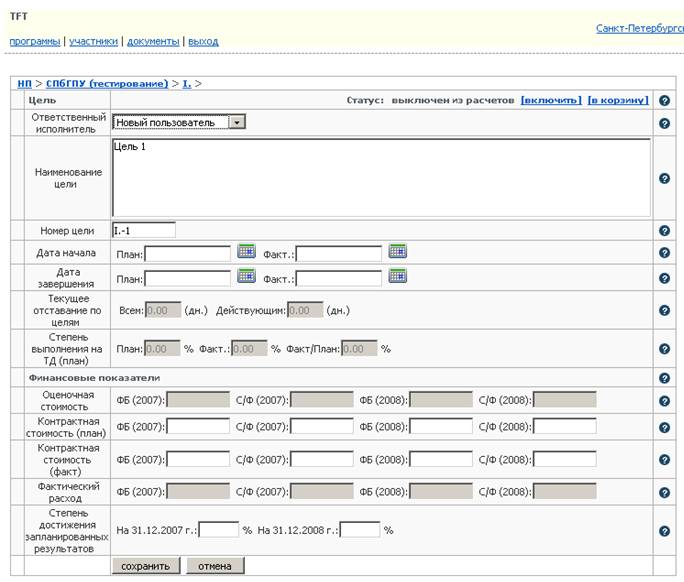This screenshot has width=684, height=582.
Task: Expand the Новый пользователь dropdown
Action: [237, 122]
